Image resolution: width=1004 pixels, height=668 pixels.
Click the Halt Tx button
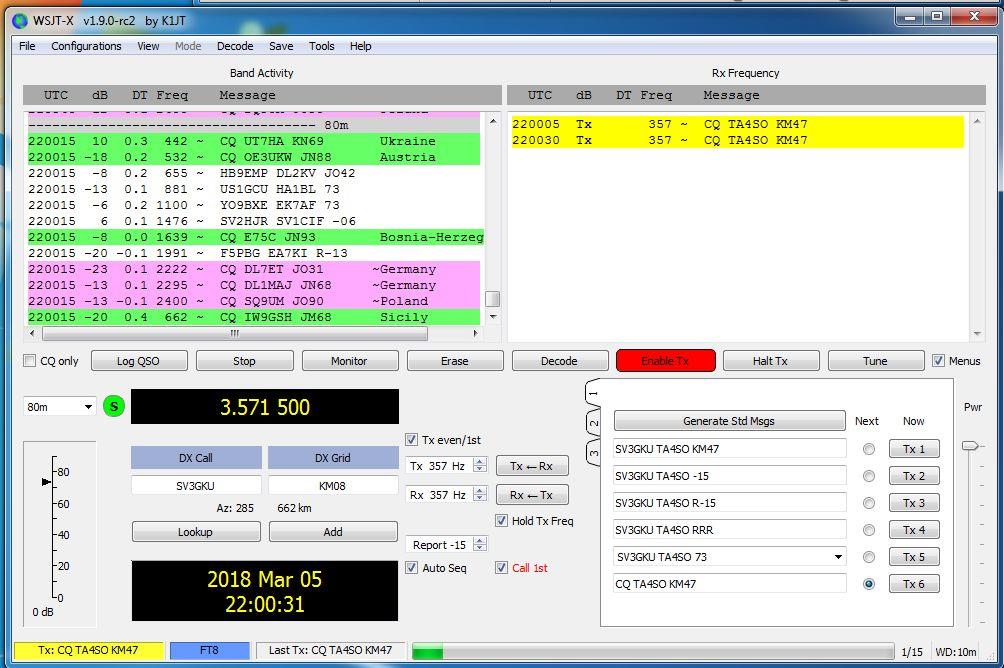click(770, 361)
